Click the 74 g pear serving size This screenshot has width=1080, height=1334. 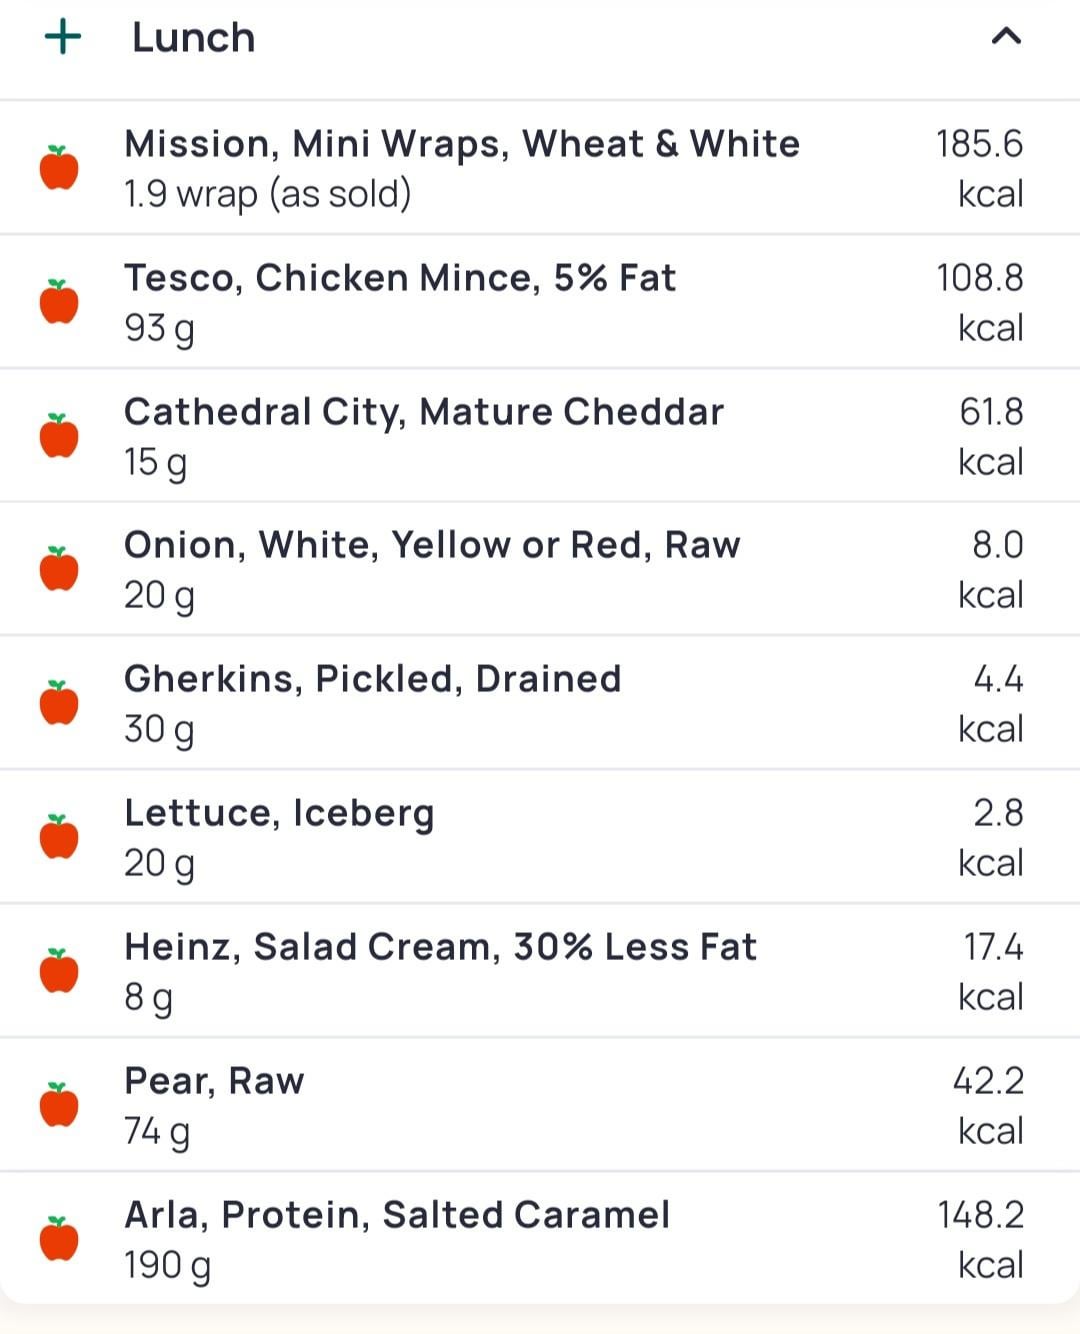coord(156,1131)
